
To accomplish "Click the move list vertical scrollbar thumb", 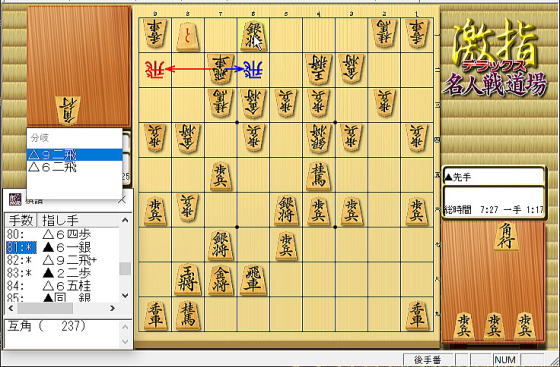I will click(125, 268).
